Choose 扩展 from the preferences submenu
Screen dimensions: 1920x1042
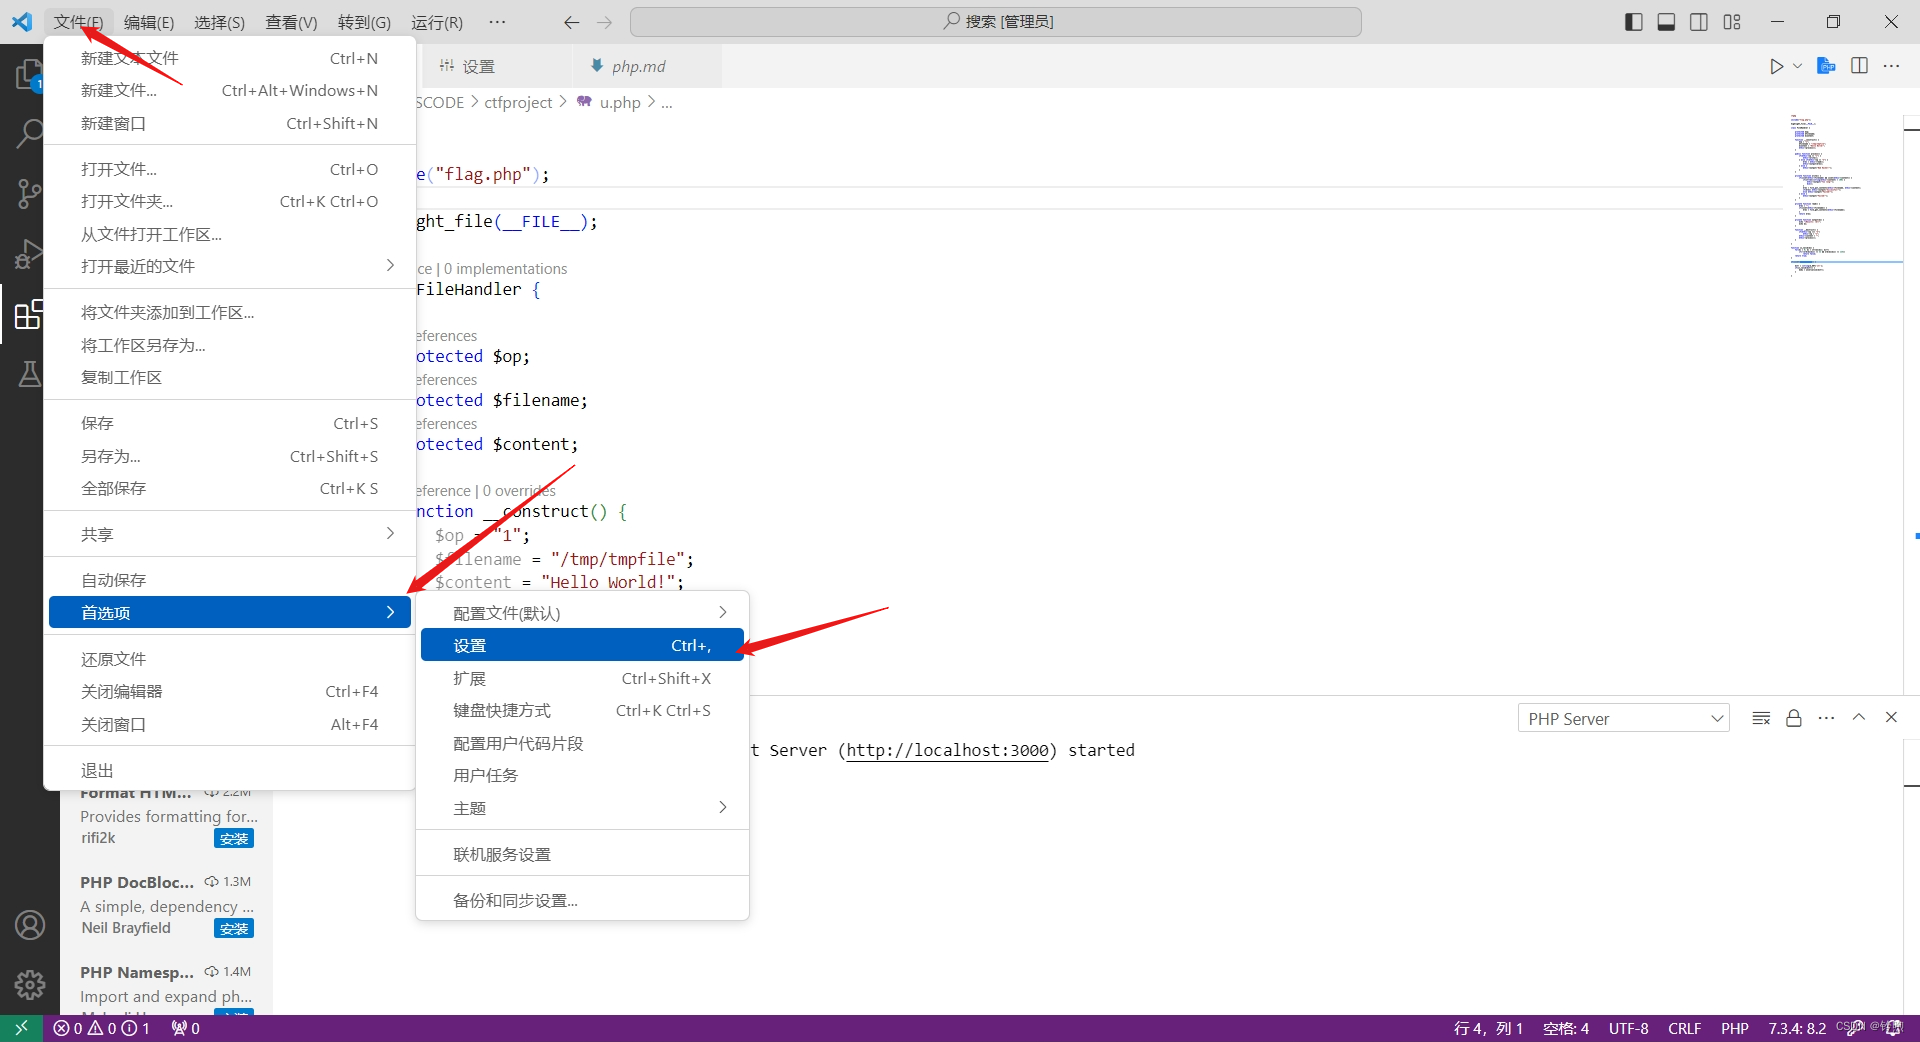tap(582, 678)
